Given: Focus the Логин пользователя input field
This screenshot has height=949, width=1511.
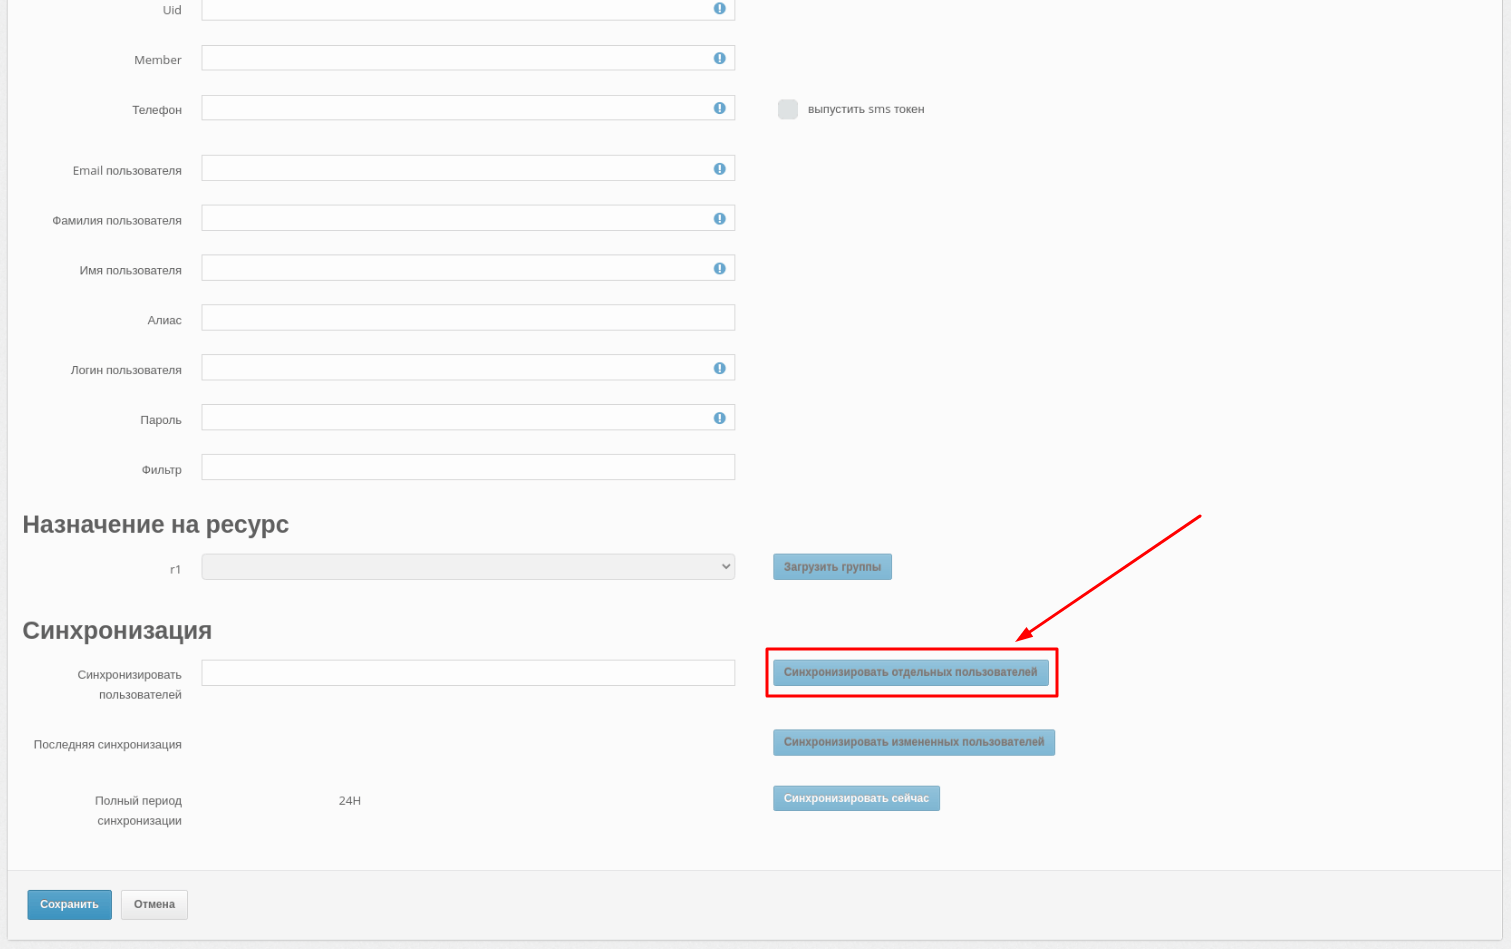Looking at the screenshot, I should pyautogui.click(x=468, y=368).
